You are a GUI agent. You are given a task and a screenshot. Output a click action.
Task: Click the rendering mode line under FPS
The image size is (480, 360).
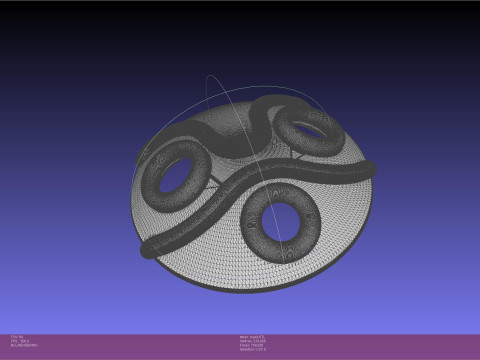(24, 345)
